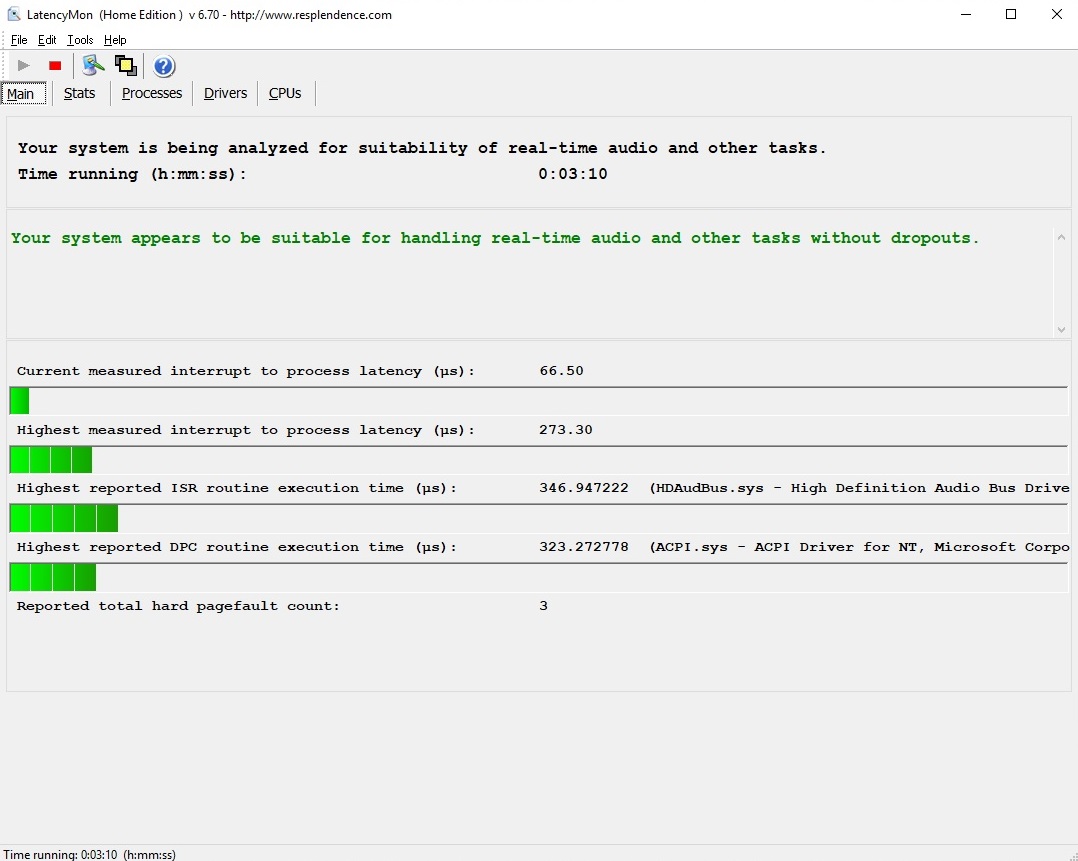Click the 273.30 highest latency value
The image size is (1078, 861).
pos(566,430)
